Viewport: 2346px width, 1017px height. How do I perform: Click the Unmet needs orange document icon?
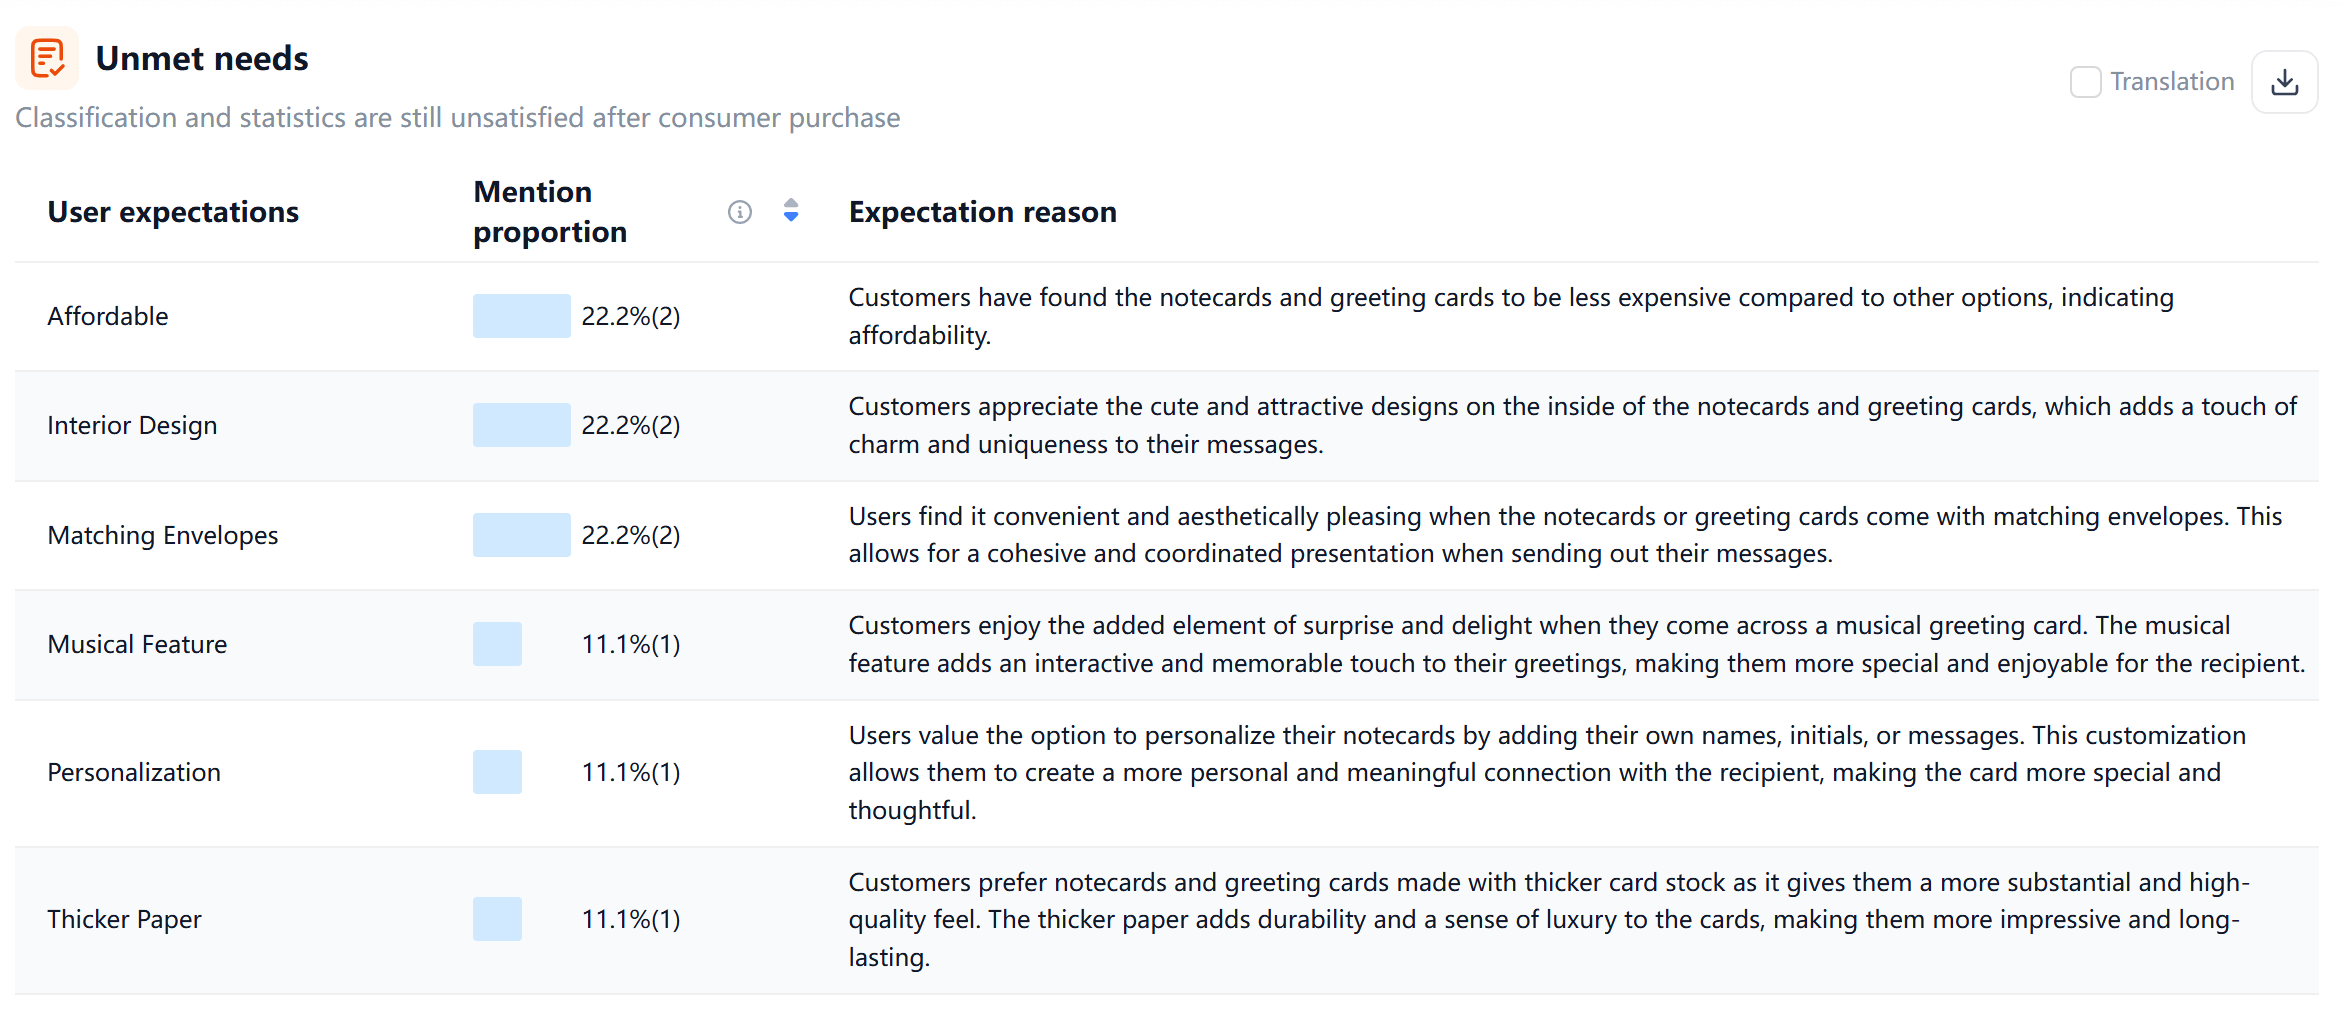pos(47,58)
